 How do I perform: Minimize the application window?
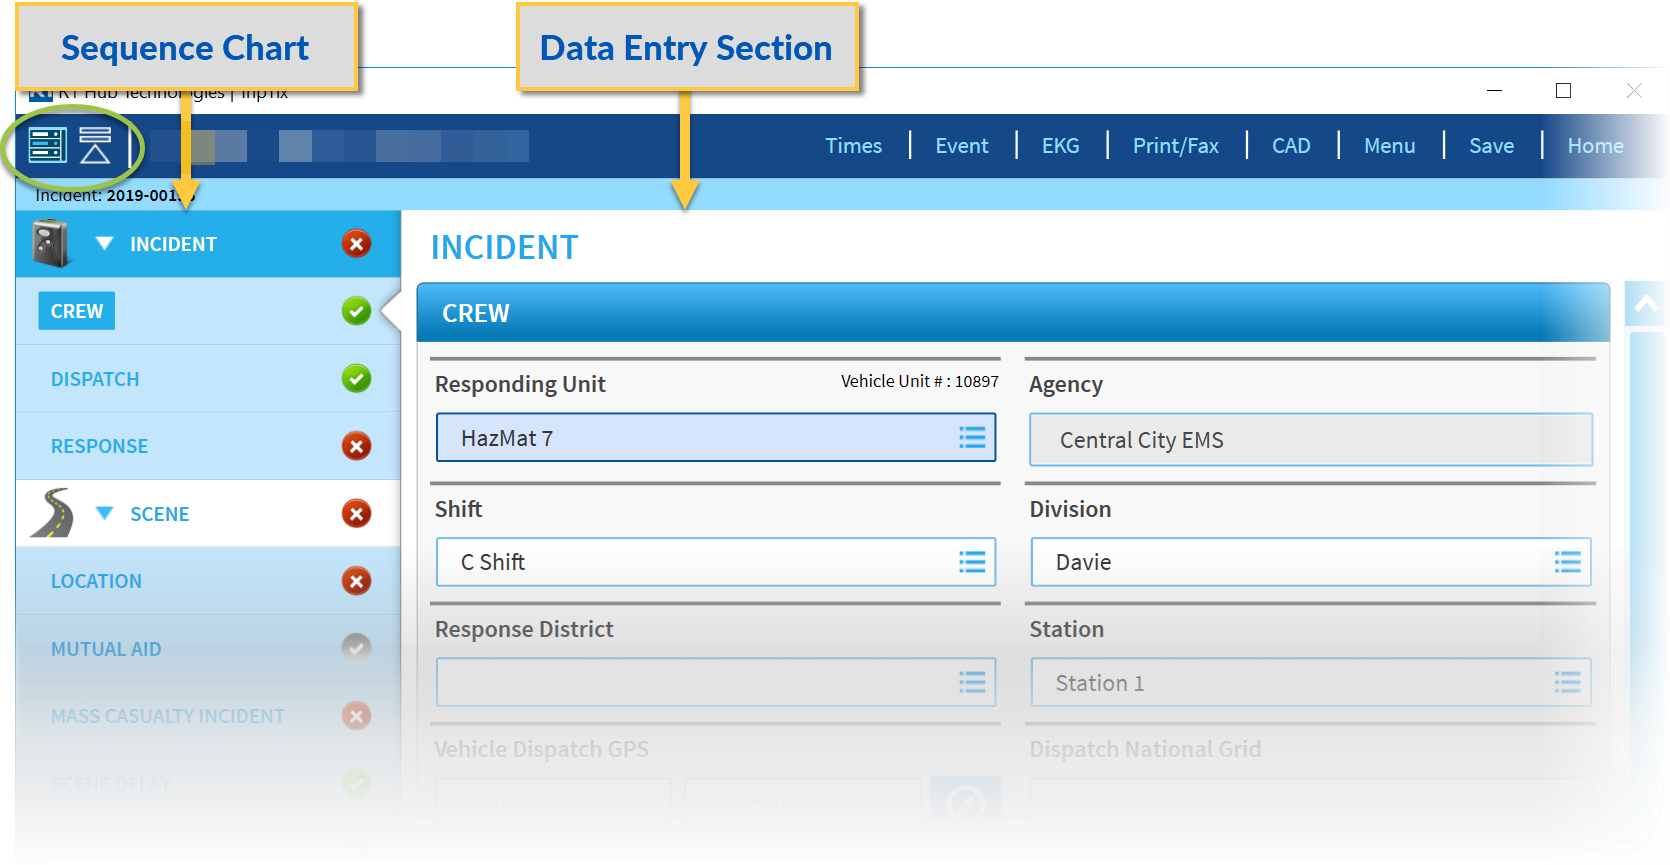[x=1494, y=91]
